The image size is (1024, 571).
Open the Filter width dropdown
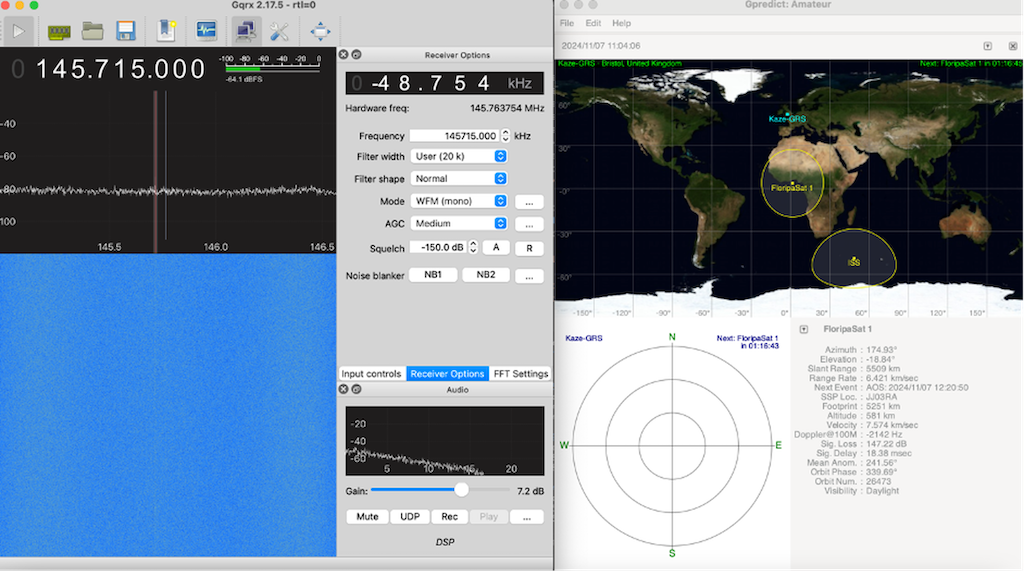459,157
